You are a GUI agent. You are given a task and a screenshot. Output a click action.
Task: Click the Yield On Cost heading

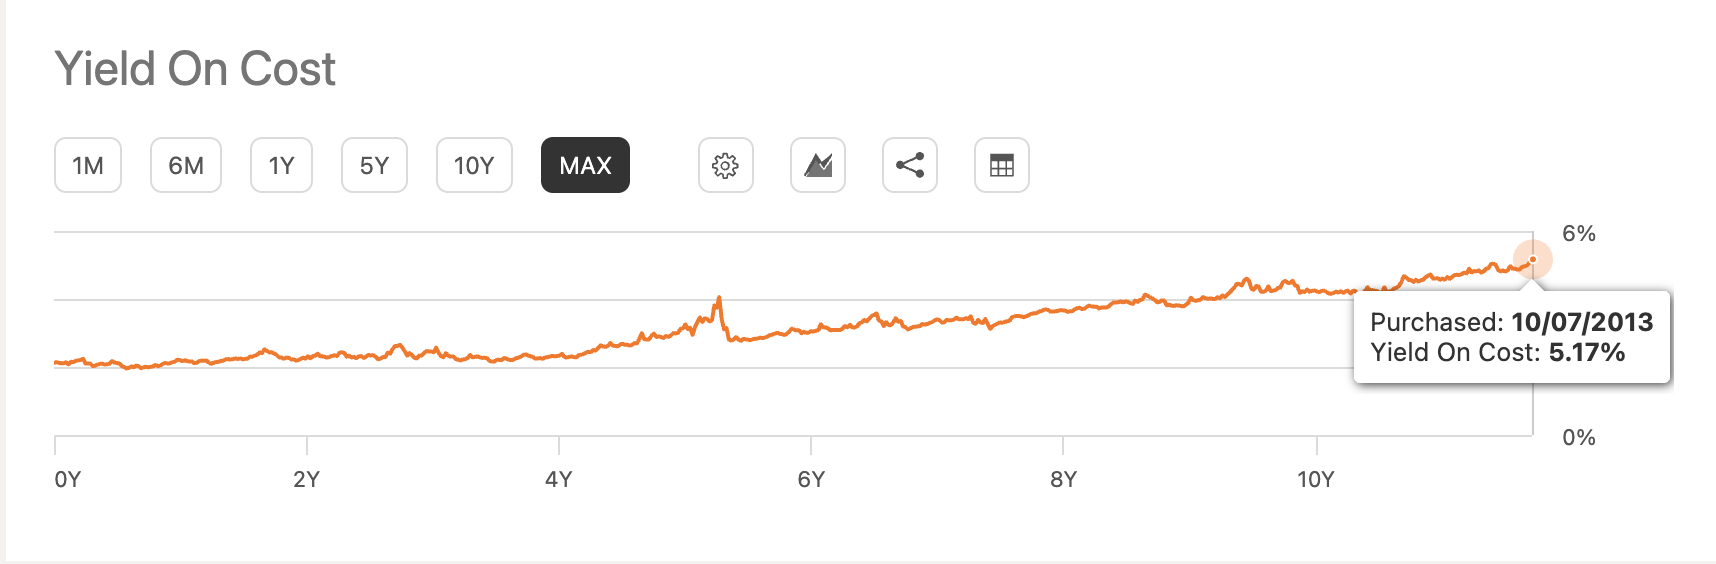tap(195, 69)
